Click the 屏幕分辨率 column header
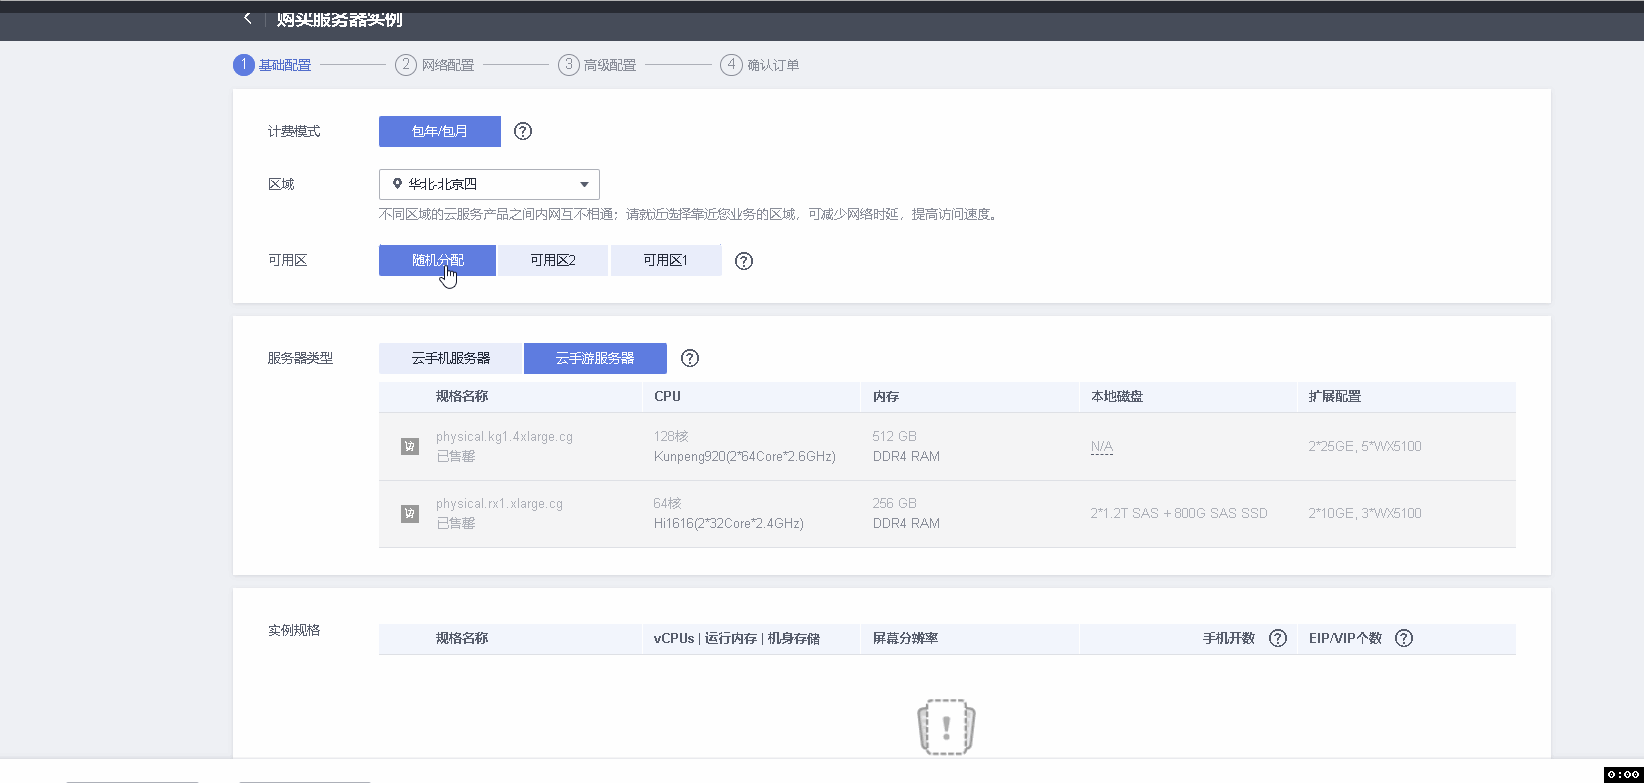 coord(905,638)
